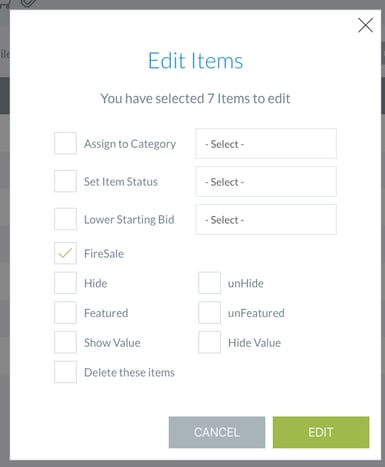Click the green Edit button
385x467 pixels.
[321, 432]
